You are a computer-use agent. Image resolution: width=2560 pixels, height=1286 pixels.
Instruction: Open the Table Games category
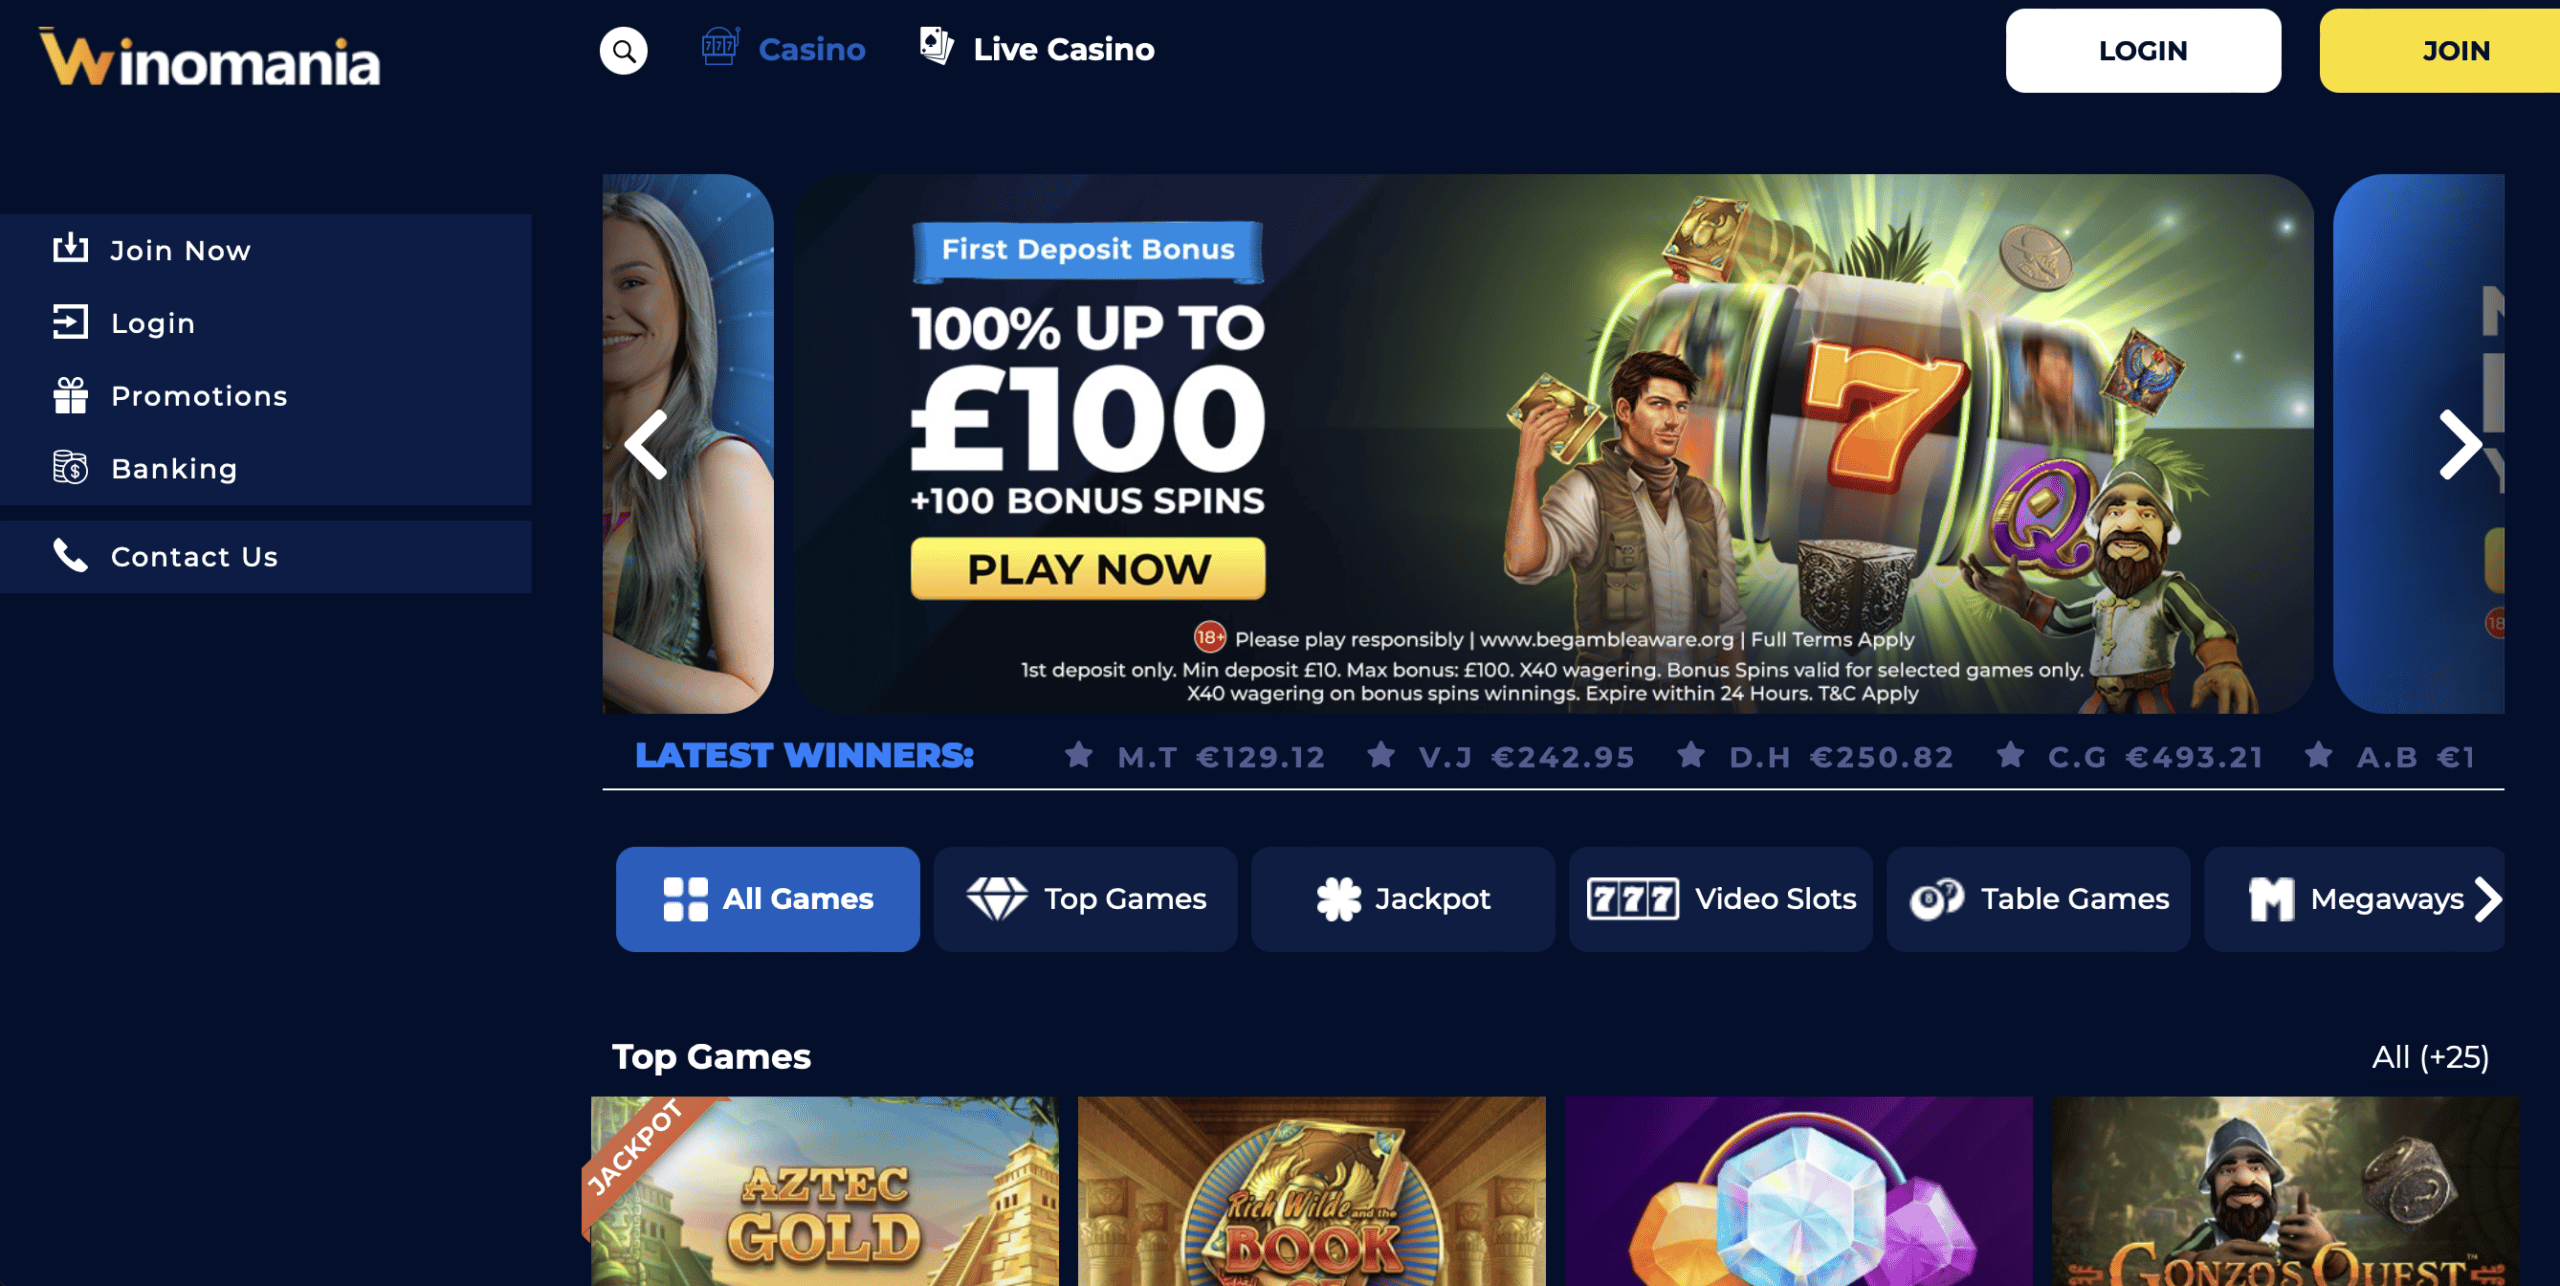pyautogui.click(x=2038, y=899)
